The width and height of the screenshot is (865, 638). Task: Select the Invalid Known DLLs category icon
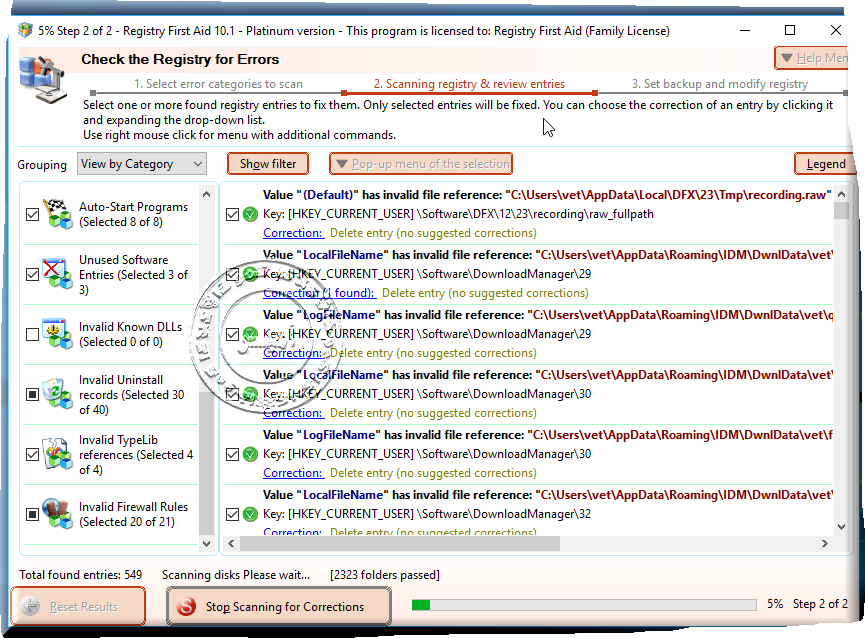(x=58, y=334)
